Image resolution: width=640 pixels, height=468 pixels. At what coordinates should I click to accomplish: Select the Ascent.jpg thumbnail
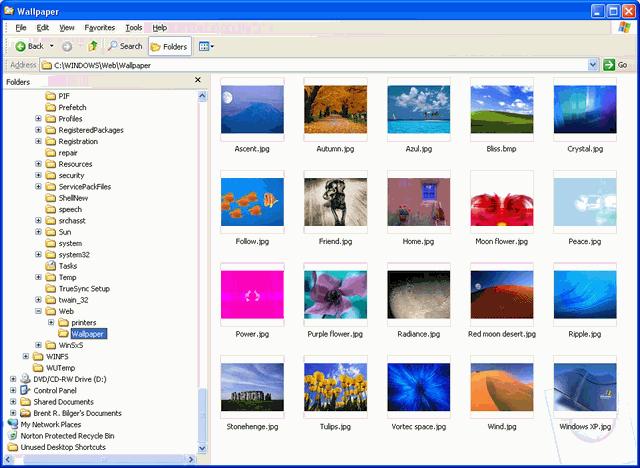[x=252, y=109]
